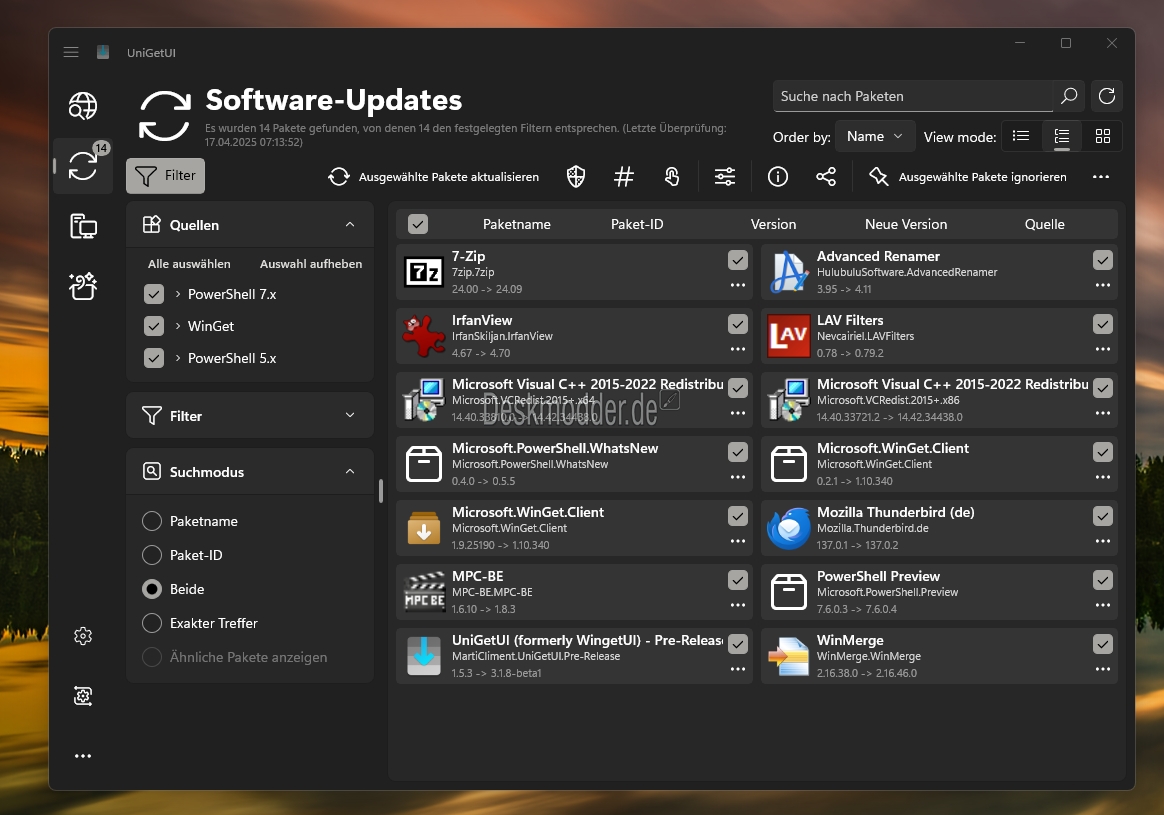Open the Discover Packages globe icon
Image resolution: width=1164 pixels, height=815 pixels.
82,106
